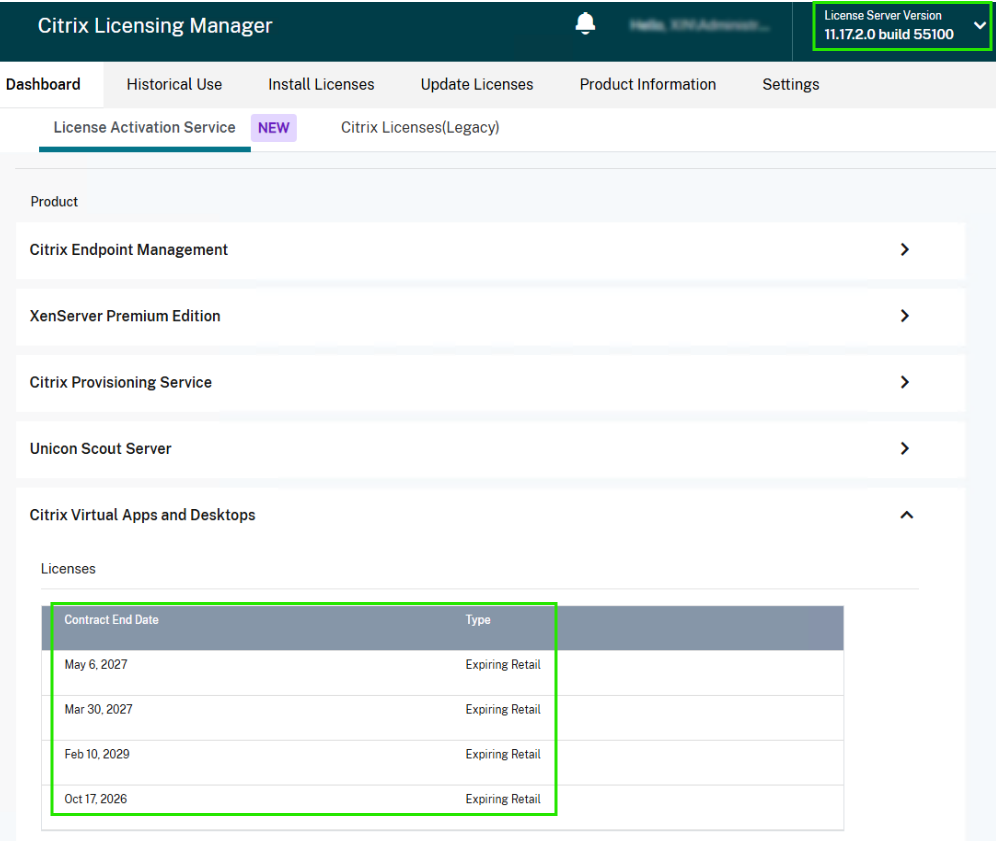
Task: Open the Update Licenses tab
Action: (476, 84)
